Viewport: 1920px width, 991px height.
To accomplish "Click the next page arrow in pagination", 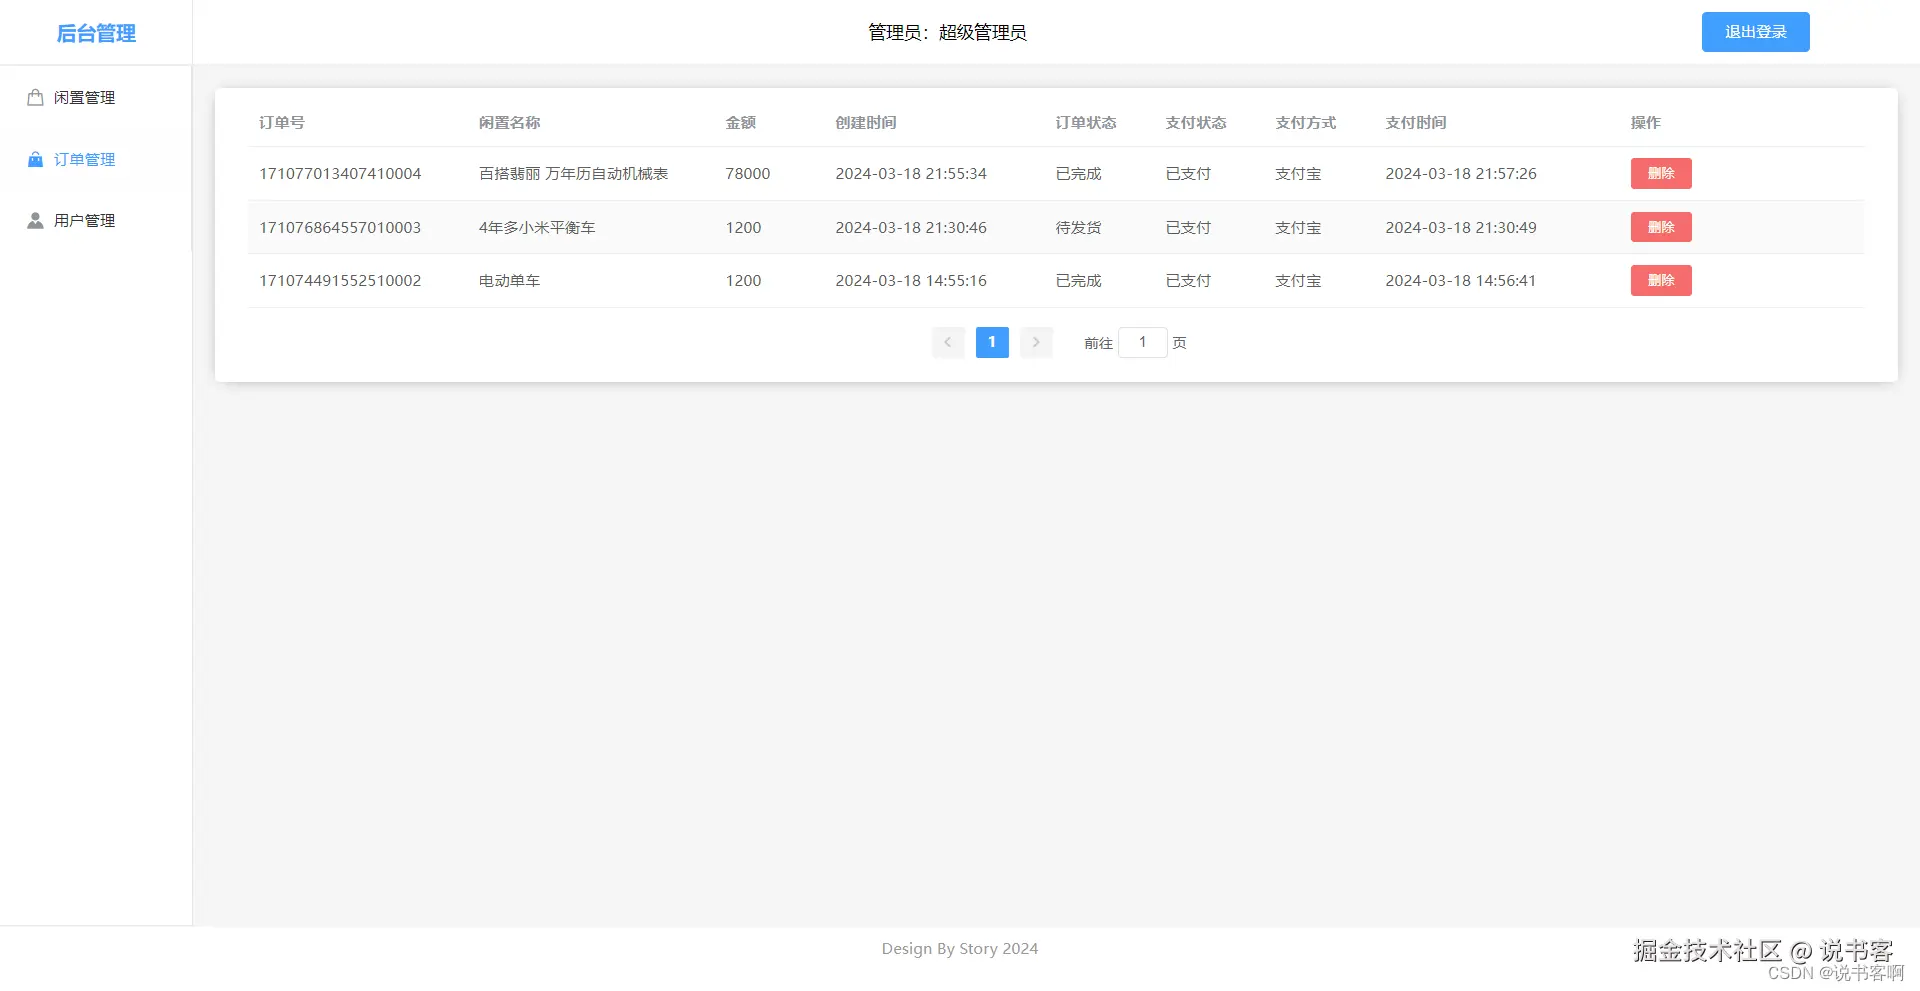I will click(x=1035, y=342).
